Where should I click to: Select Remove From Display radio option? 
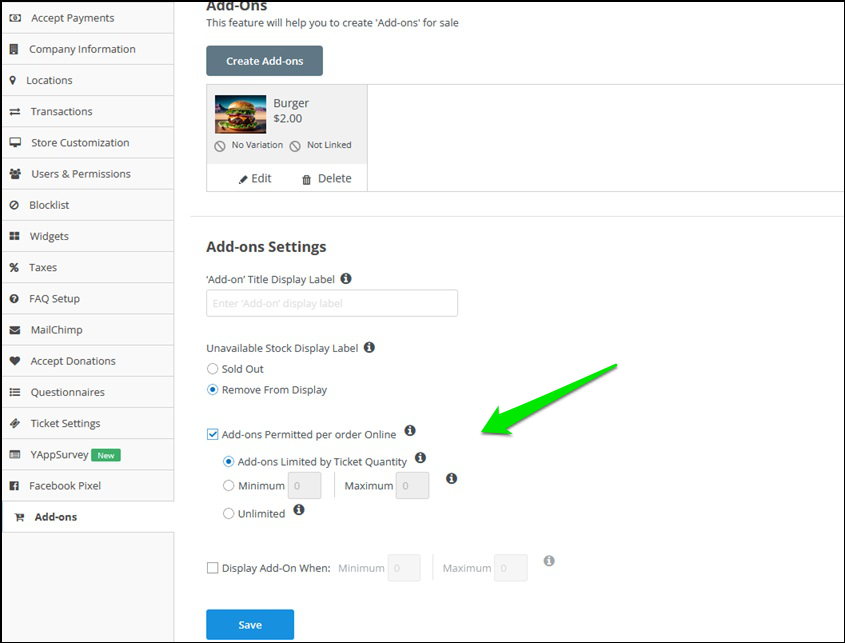point(212,390)
